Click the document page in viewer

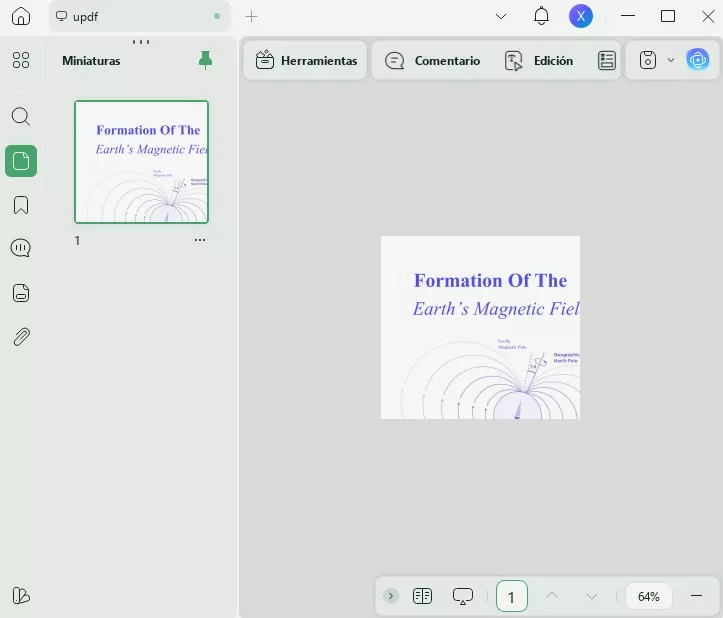480,327
